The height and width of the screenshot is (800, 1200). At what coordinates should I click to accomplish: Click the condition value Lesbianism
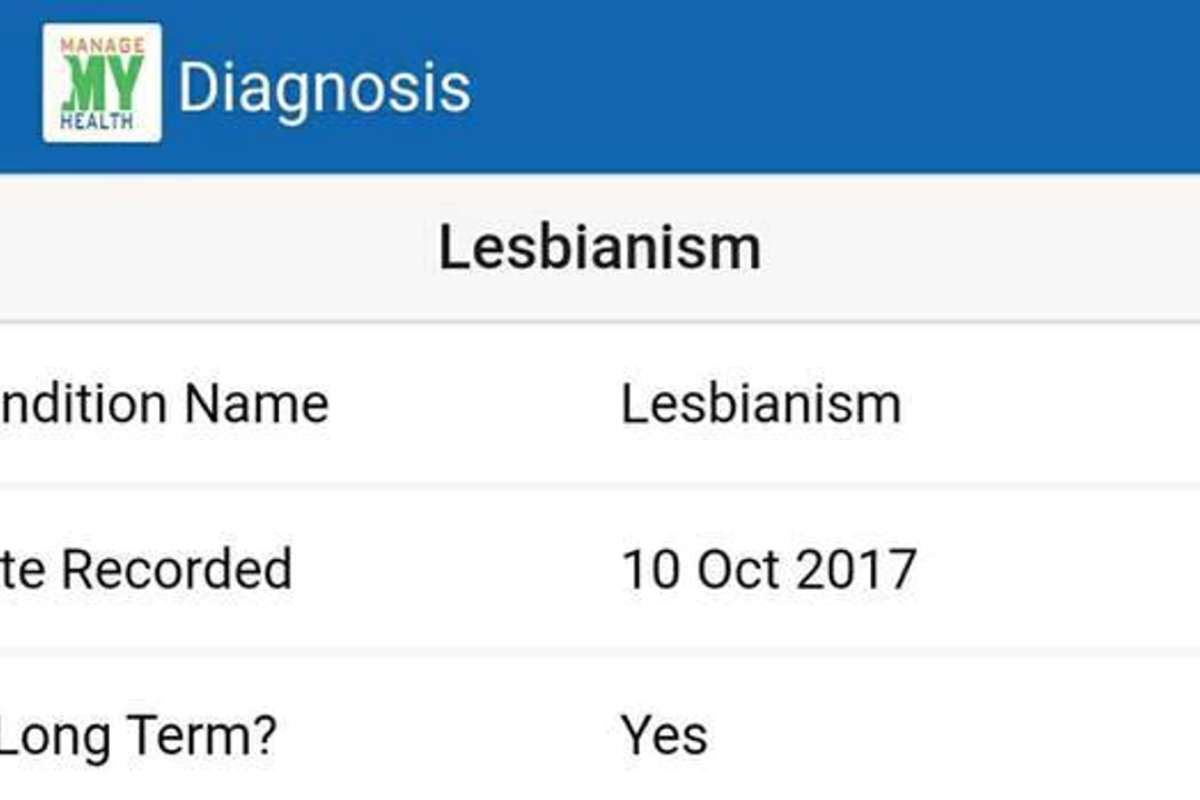[x=761, y=403]
